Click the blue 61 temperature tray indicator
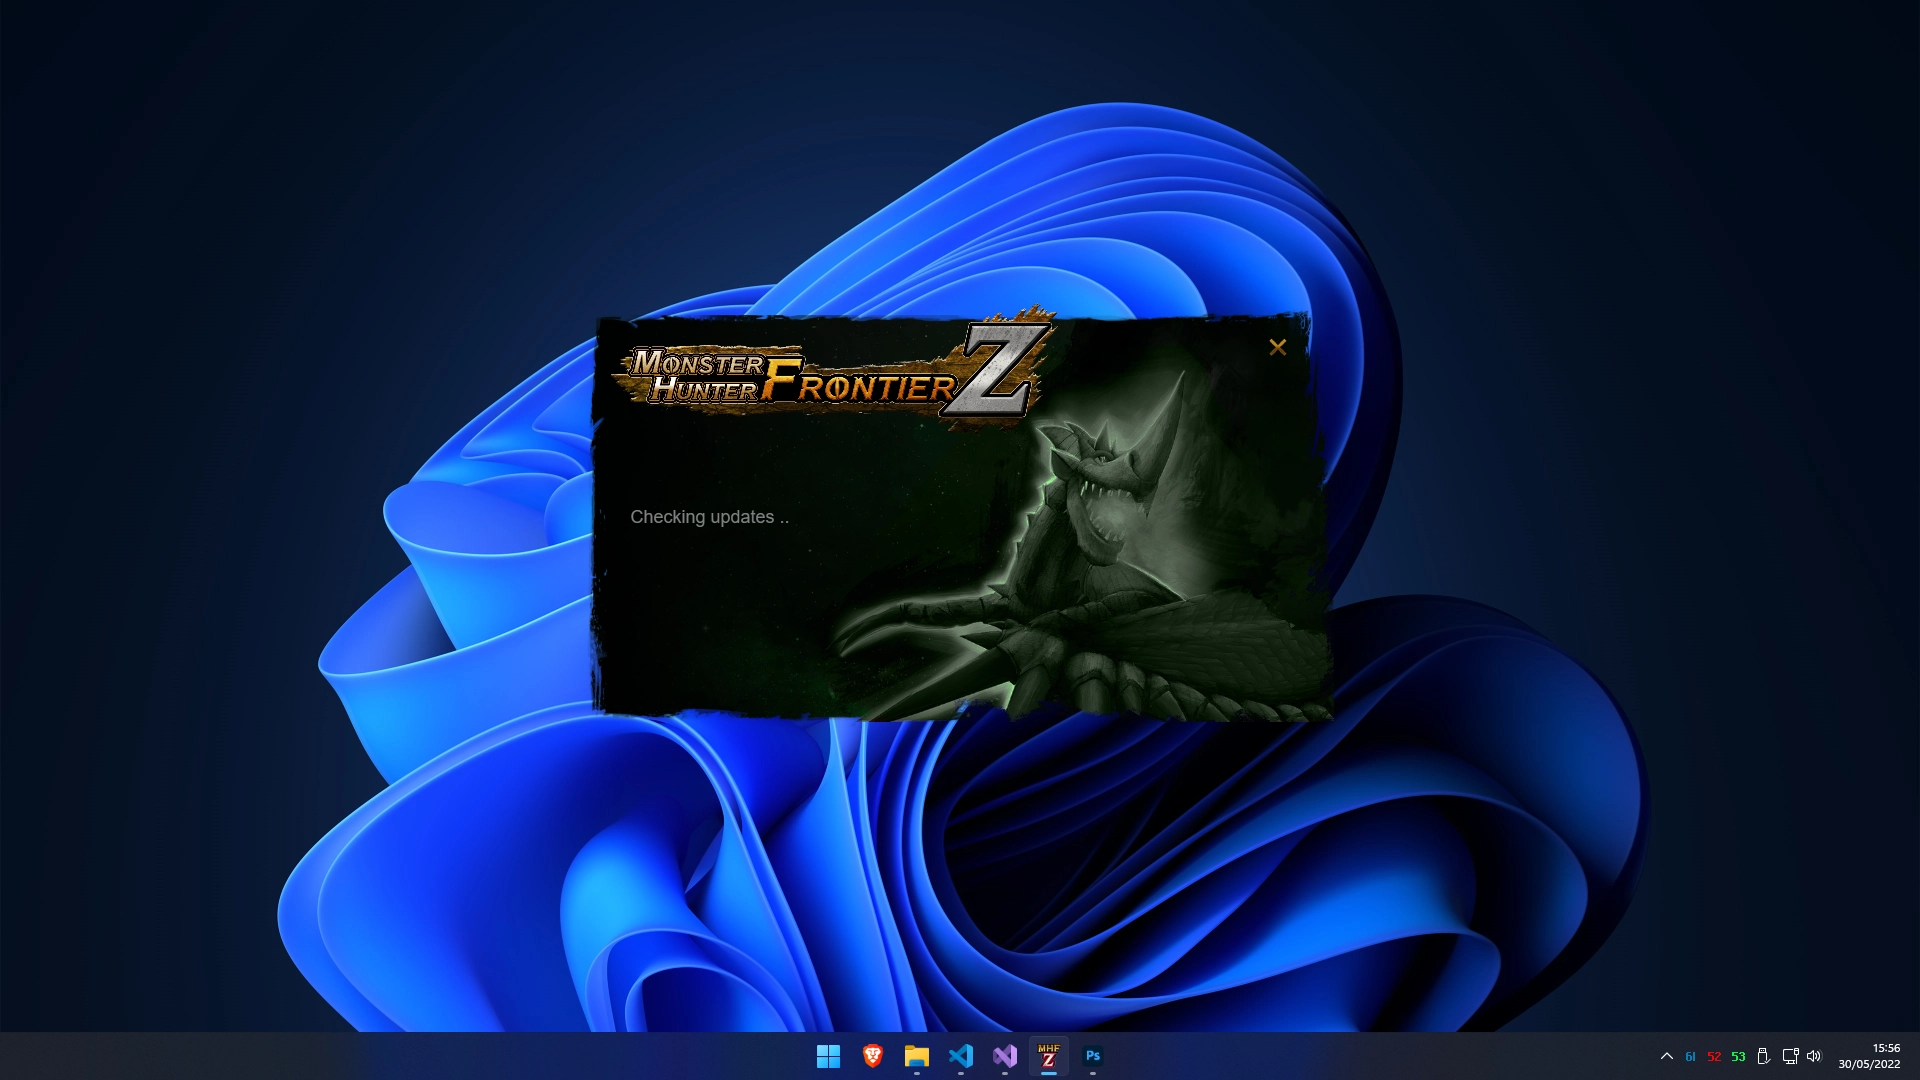This screenshot has width=1920, height=1080. pos(1691,1056)
